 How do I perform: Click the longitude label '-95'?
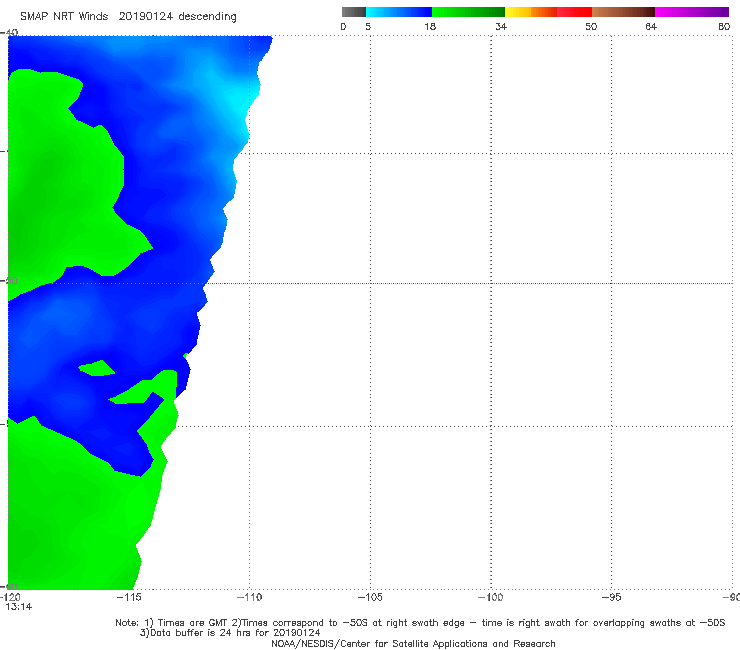(x=612, y=597)
